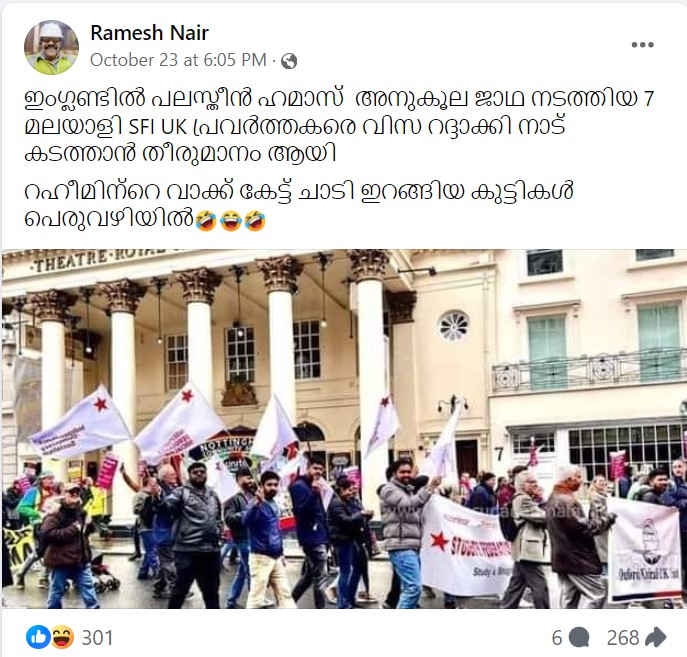The width and height of the screenshot is (687, 657).
Task: Click the Oxford banner at photo right
Action: point(645,549)
